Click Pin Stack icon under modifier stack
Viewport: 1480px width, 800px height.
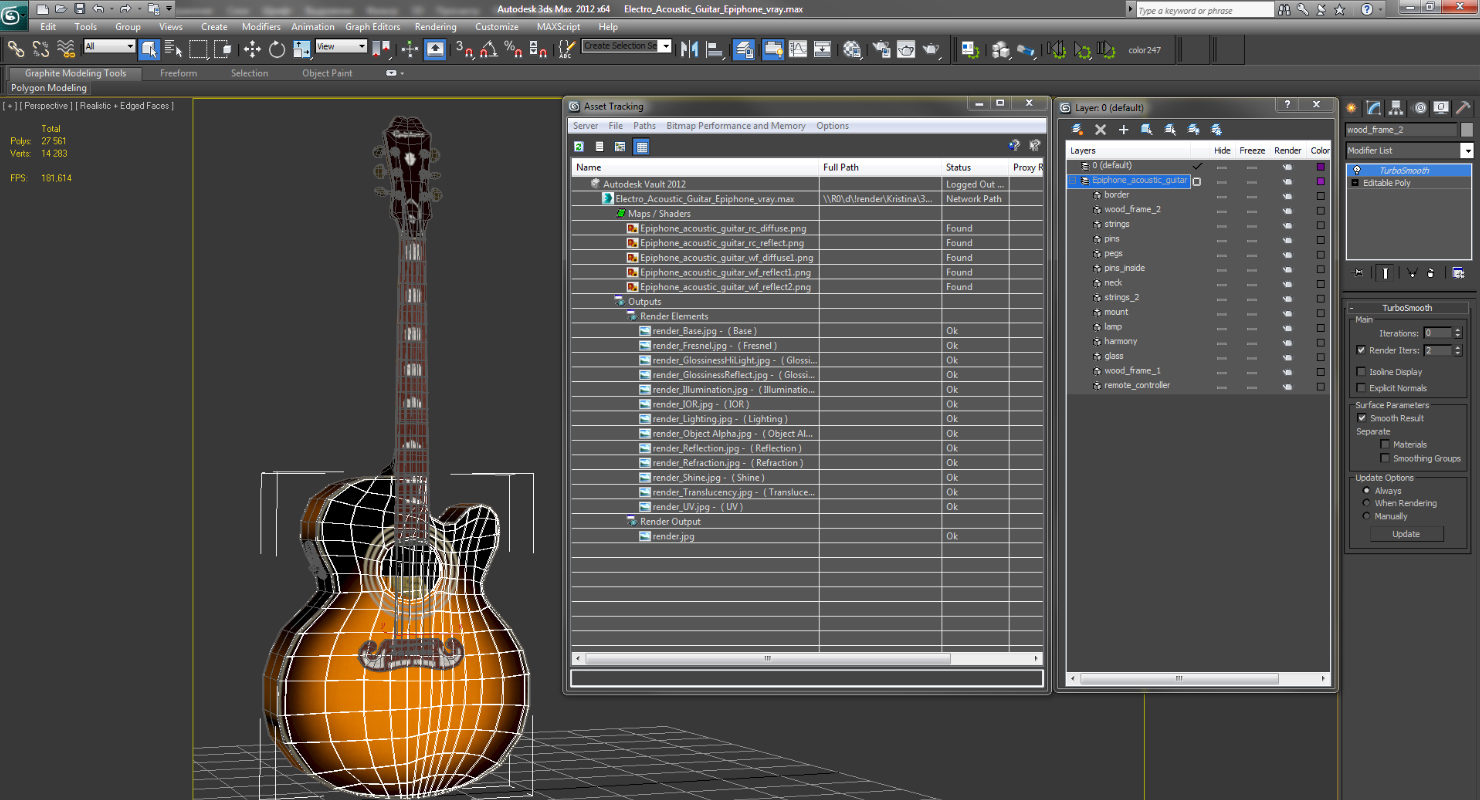tap(1358, 273)
